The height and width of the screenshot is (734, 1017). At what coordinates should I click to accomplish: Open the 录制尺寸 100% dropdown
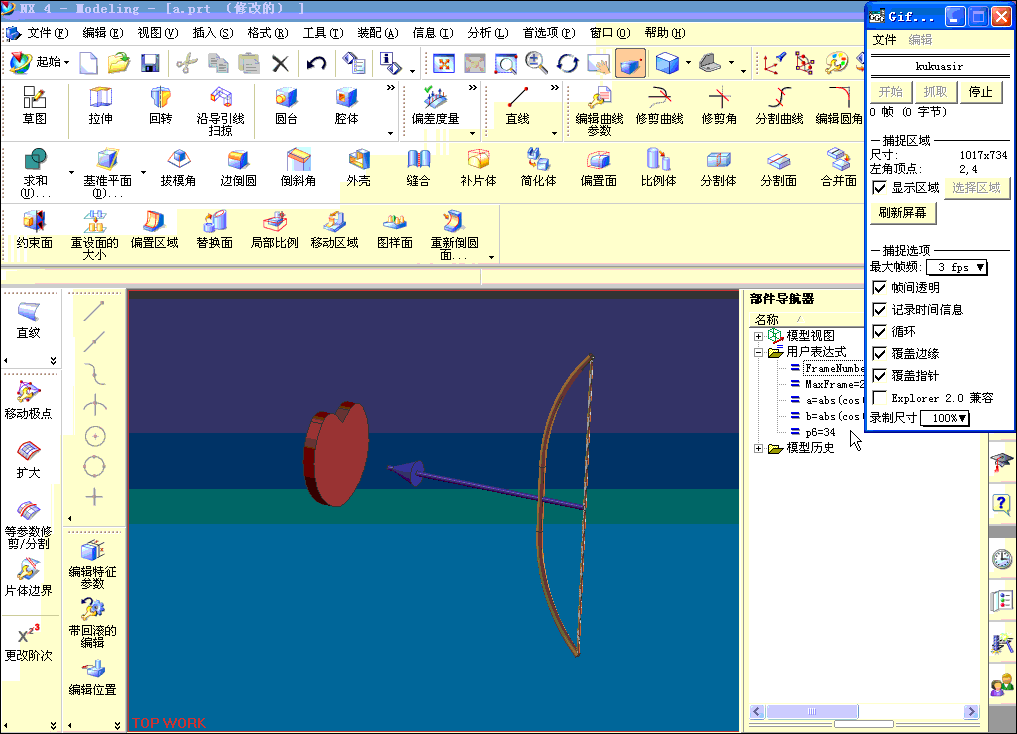point(945,418)
